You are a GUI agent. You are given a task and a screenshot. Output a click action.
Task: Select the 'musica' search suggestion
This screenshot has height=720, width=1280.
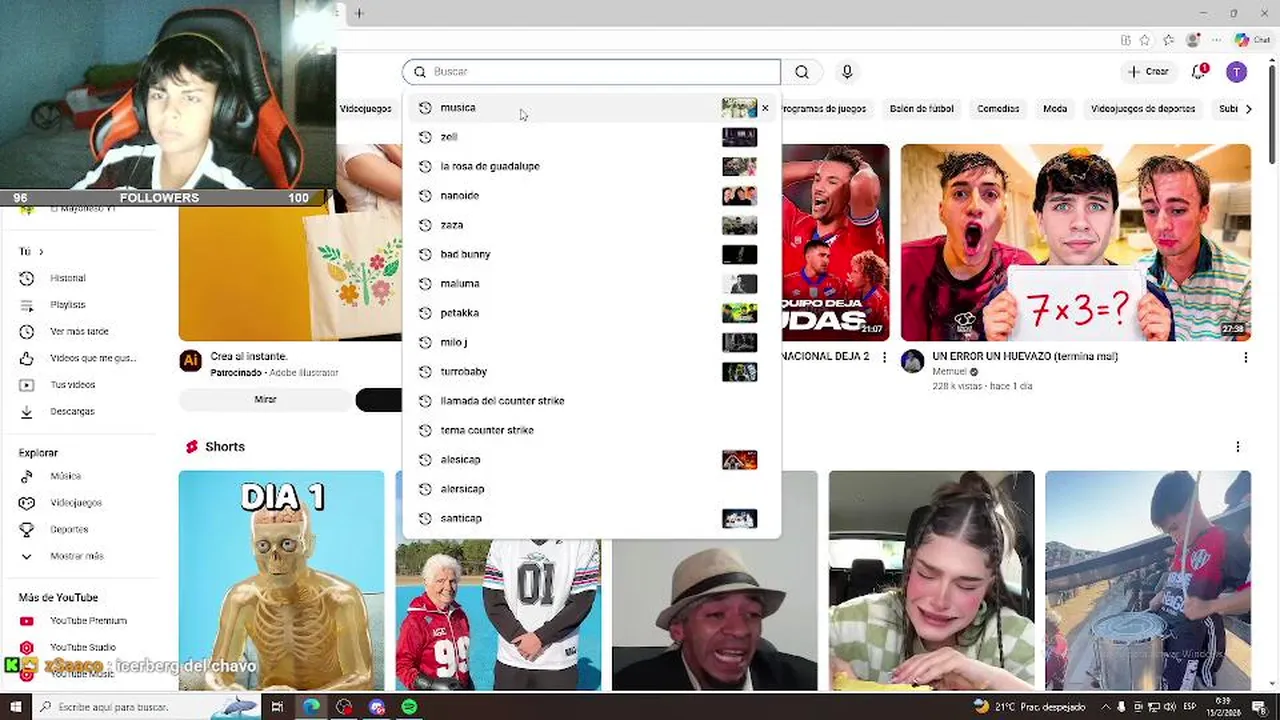point(592,108)
